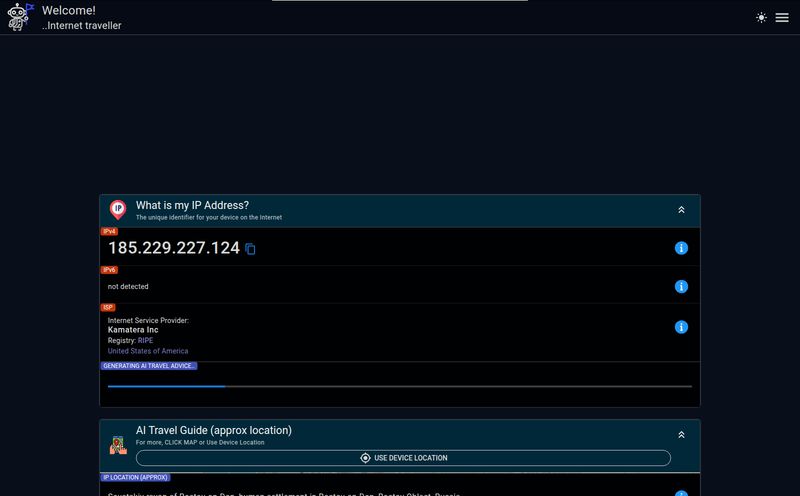The width and height of the screenshot is (800, 496).
Task: Copy the IPv4 address to clipboard
Action: 250,249
